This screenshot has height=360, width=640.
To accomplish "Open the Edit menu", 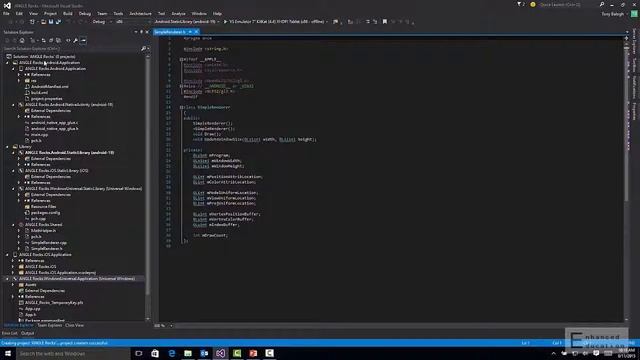I will [19, 13].
